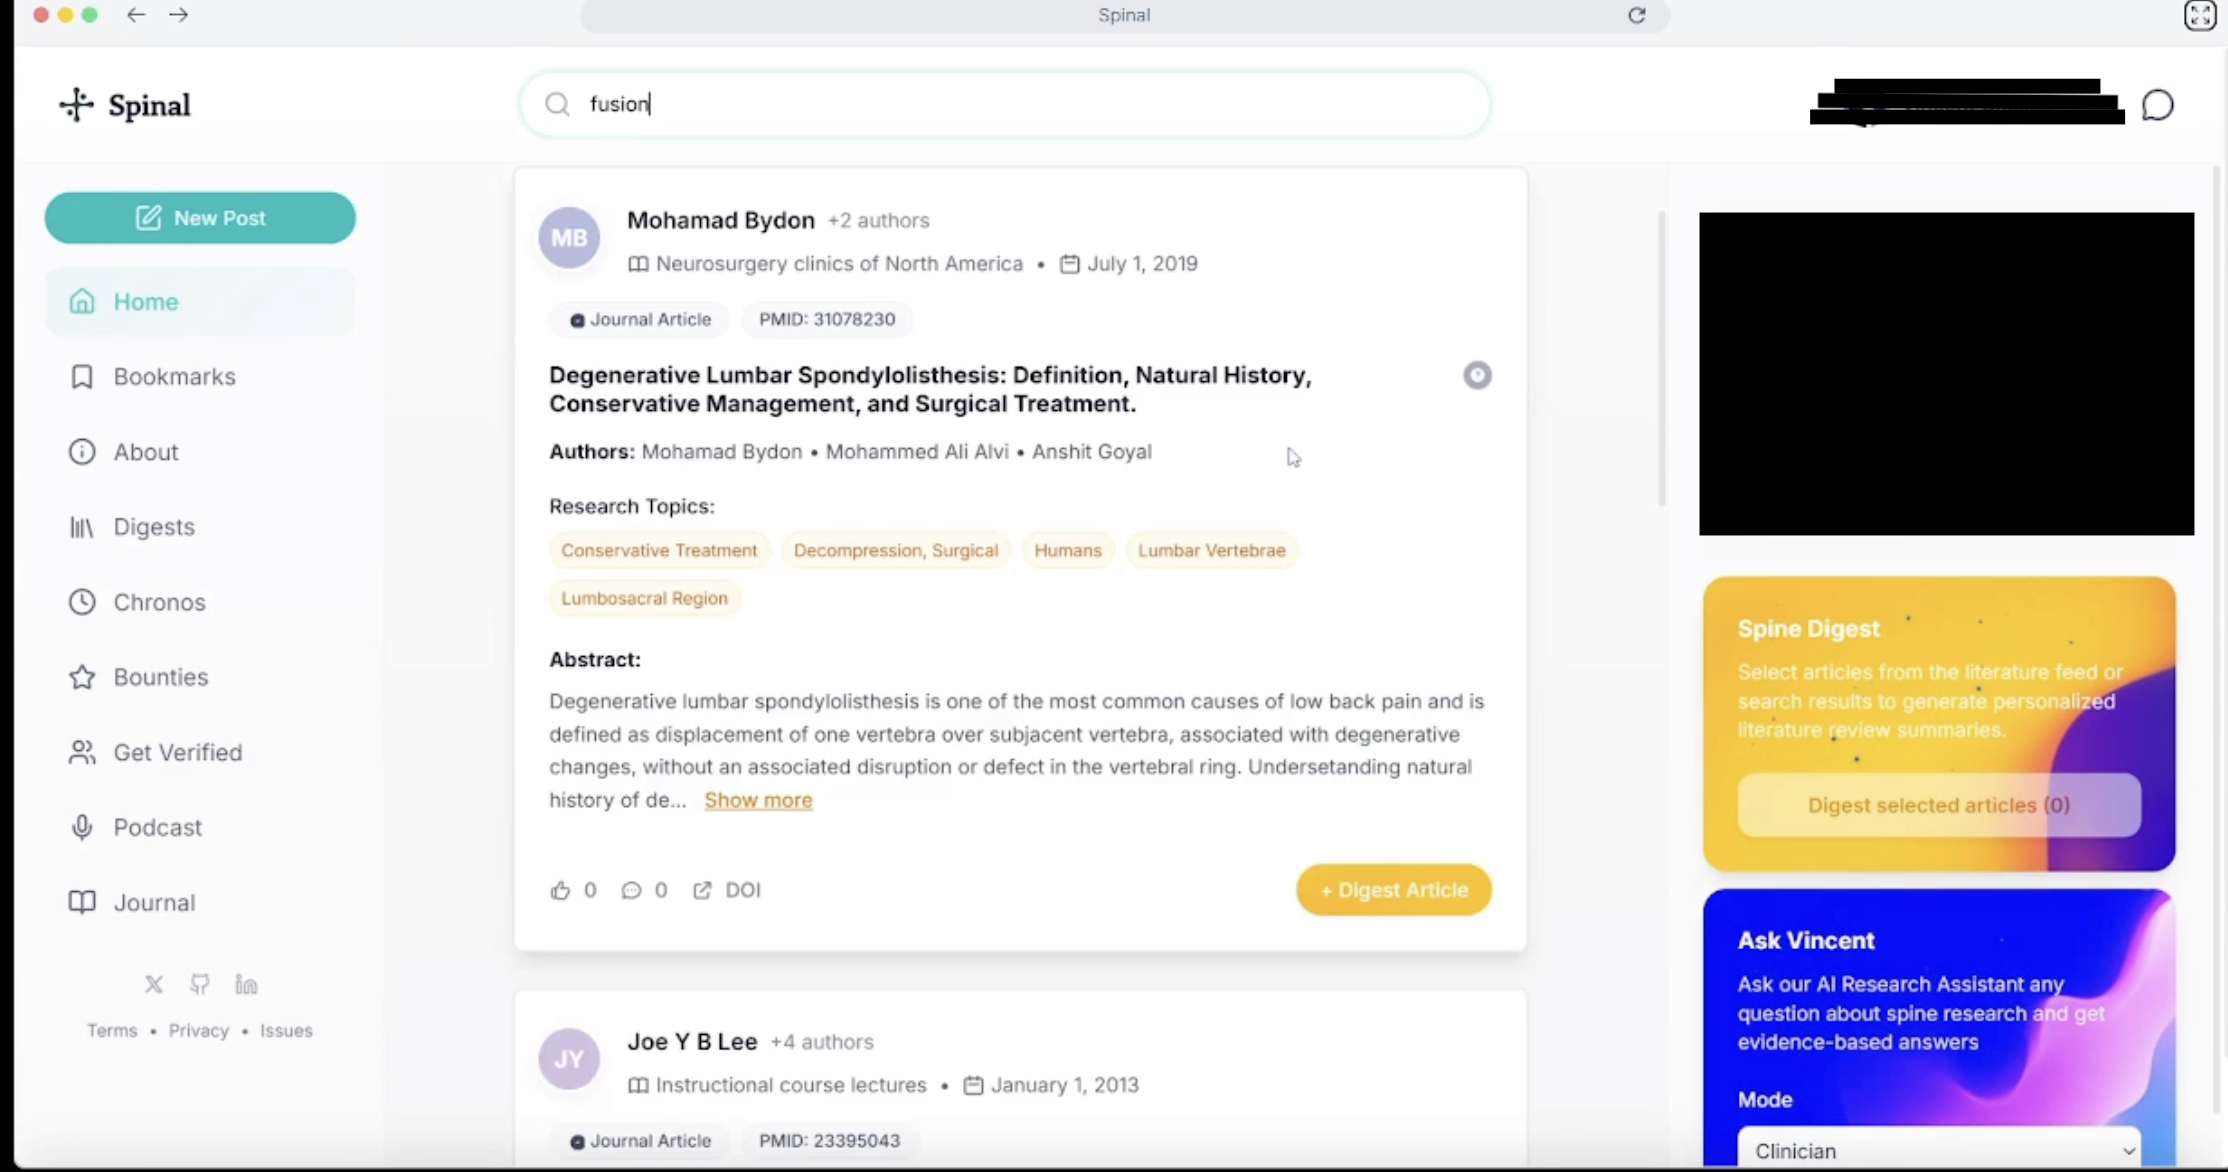
Task: Expand abstract with Show more link
Action: click(x=758, y=800)
